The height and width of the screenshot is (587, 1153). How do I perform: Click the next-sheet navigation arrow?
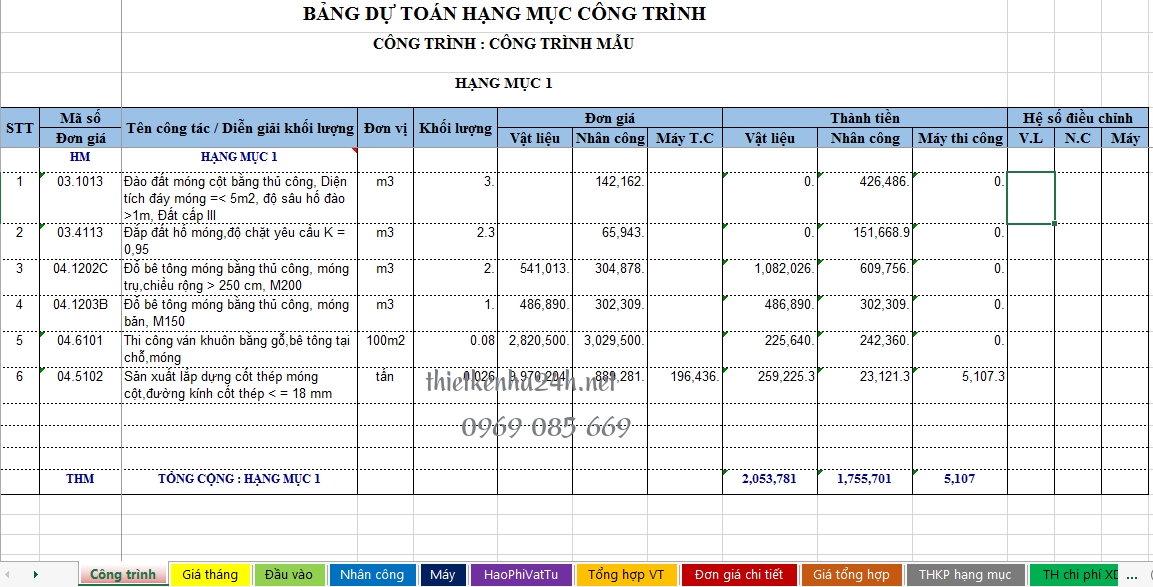(35, 574)
